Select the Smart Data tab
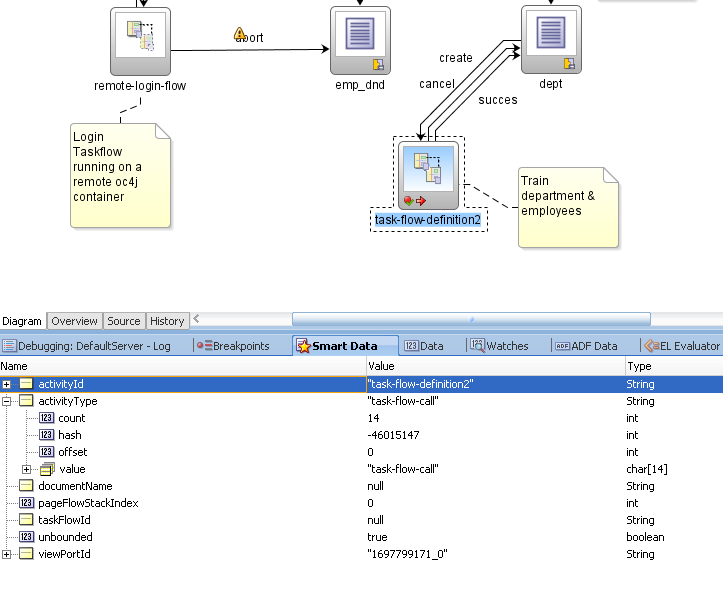This screenshot has width=723, height=601. (344, 346)
